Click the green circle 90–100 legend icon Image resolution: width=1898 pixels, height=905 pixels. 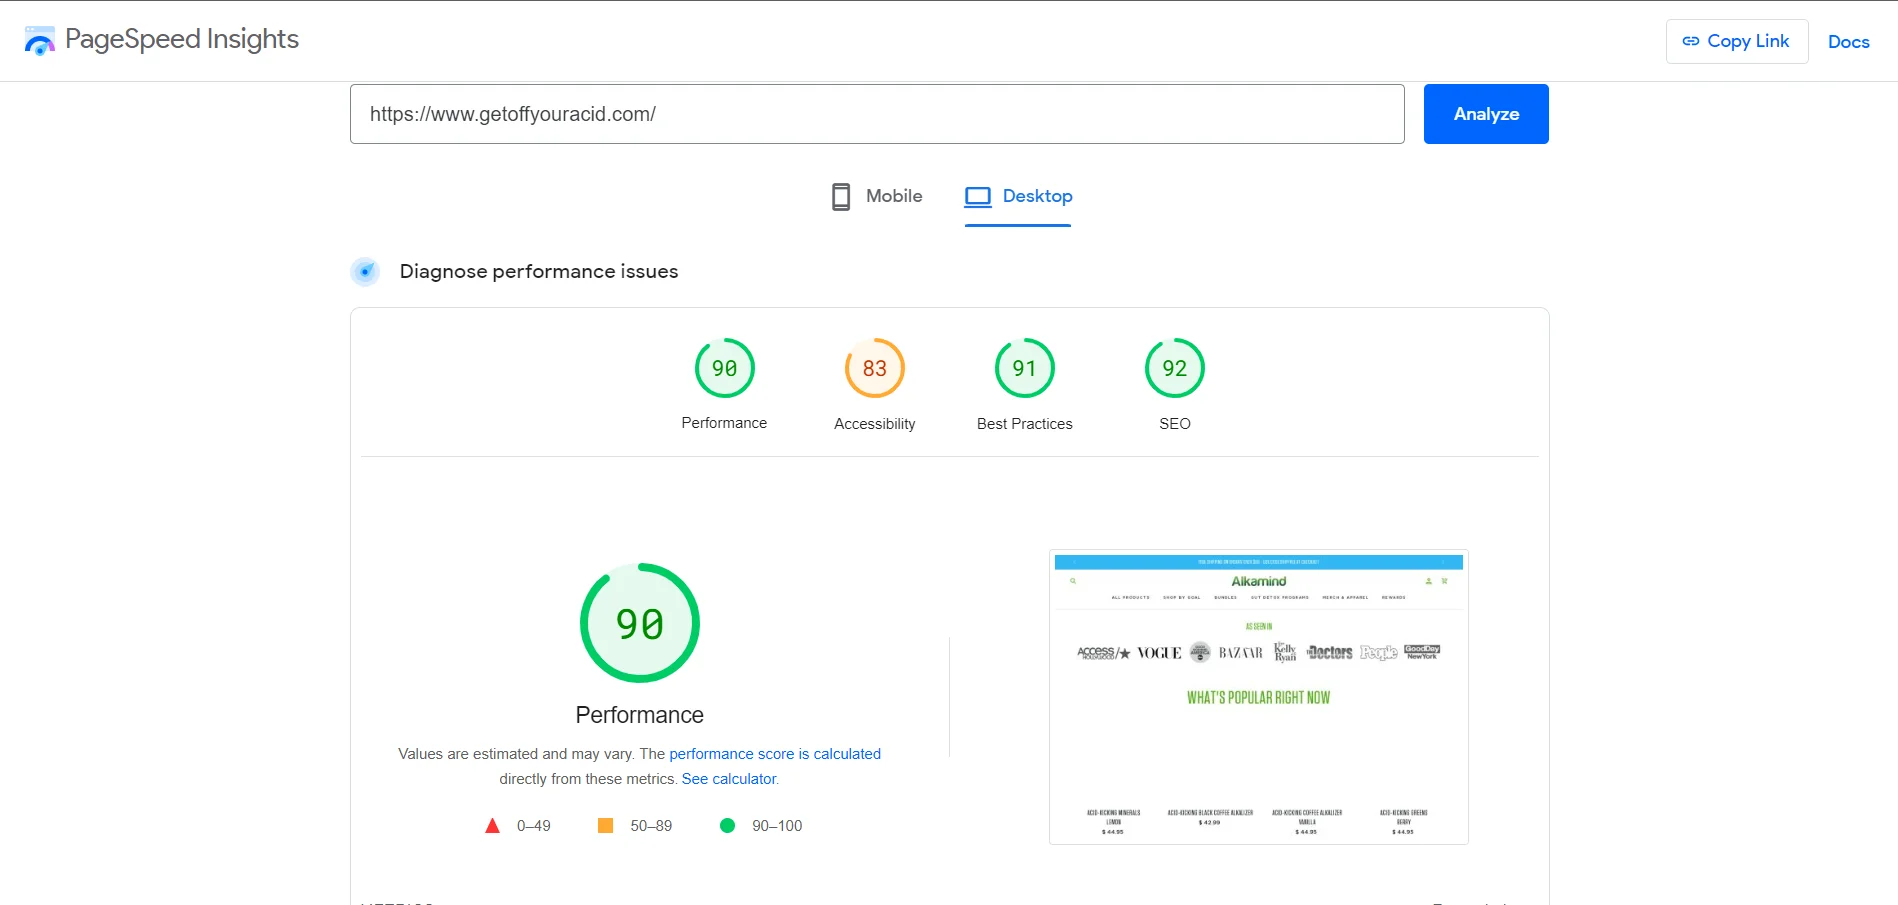tap(727, 825)
